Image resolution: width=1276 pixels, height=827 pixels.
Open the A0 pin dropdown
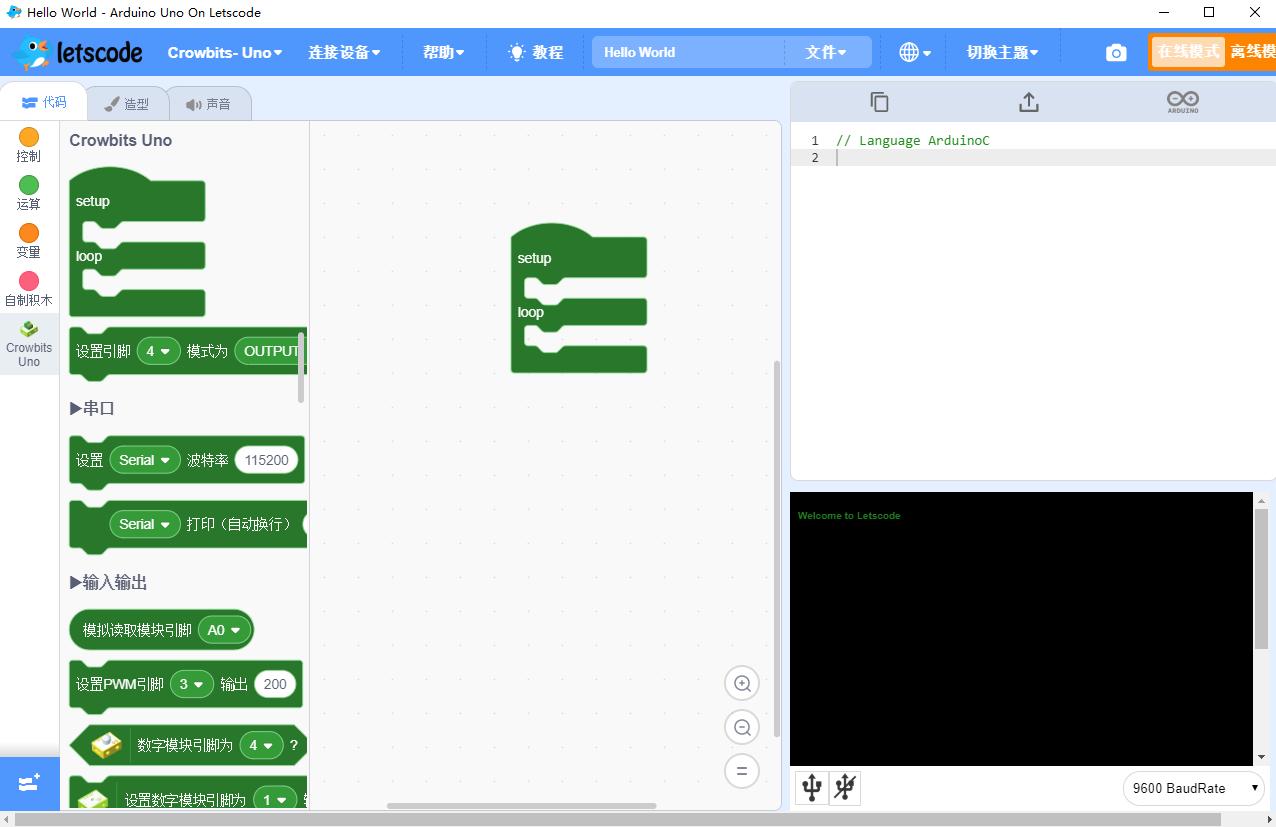[225, 630]
